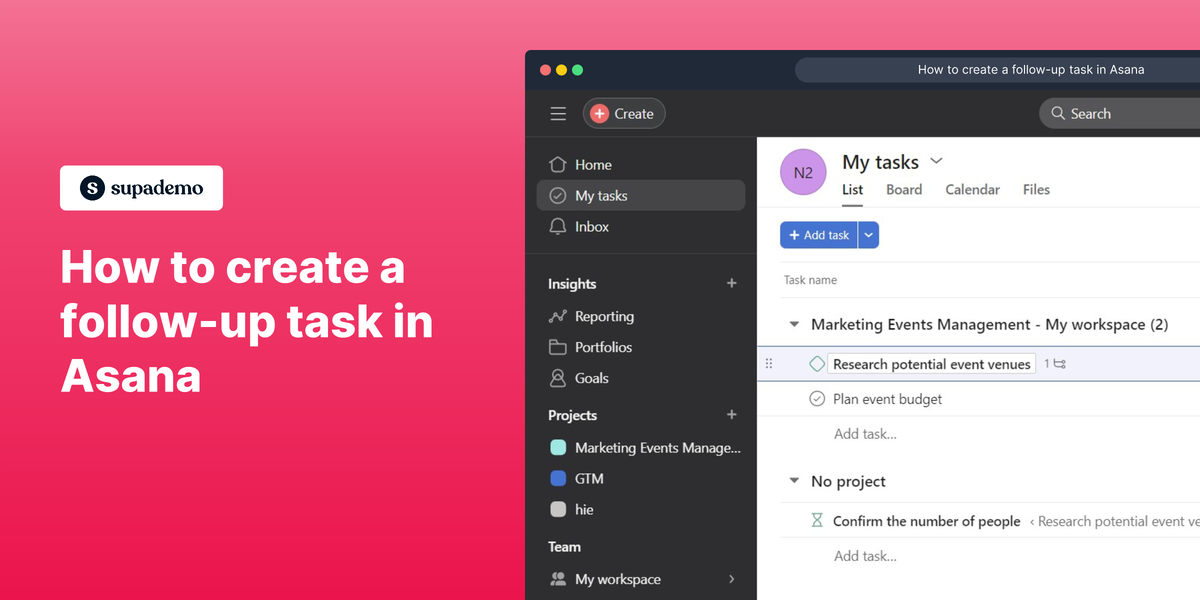This screenshot has width=1200, height=600.
Task: Open the Inbox bell icon
Action: pyautogui.click(x=559, y=227)
